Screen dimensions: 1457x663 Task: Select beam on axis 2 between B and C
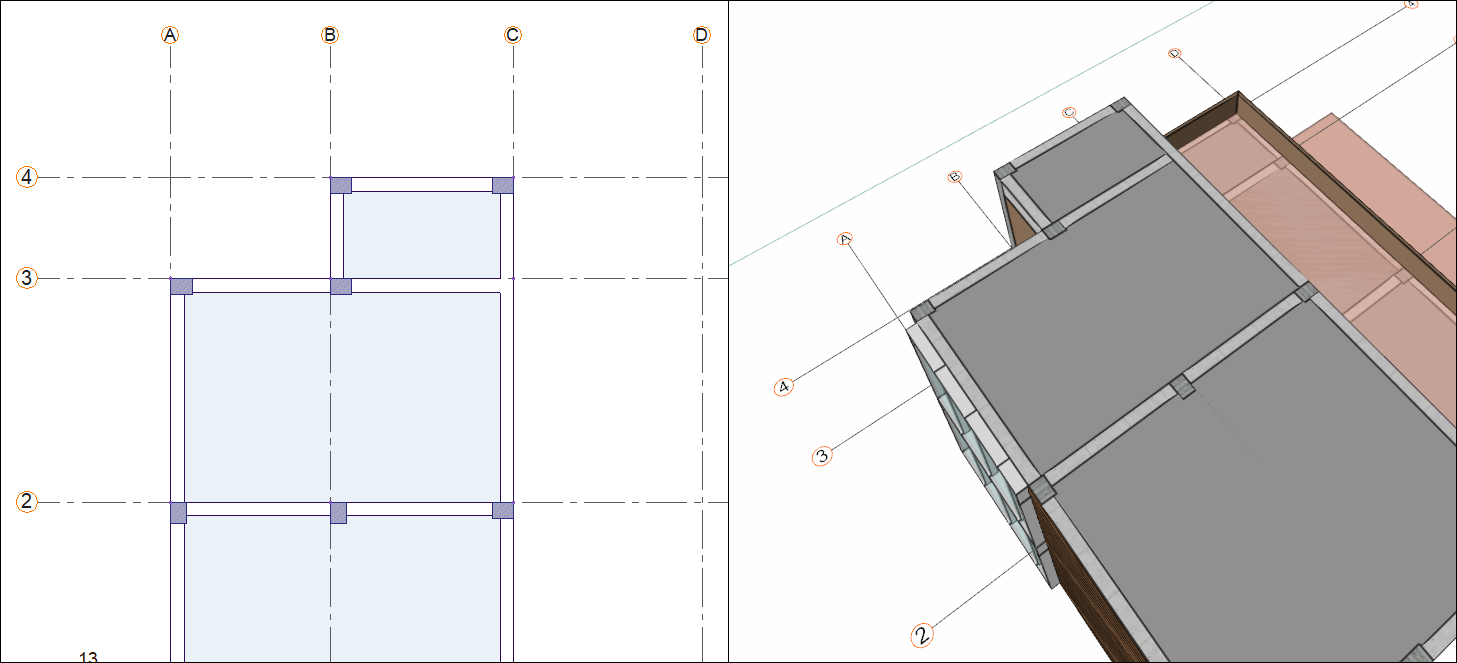420,509
